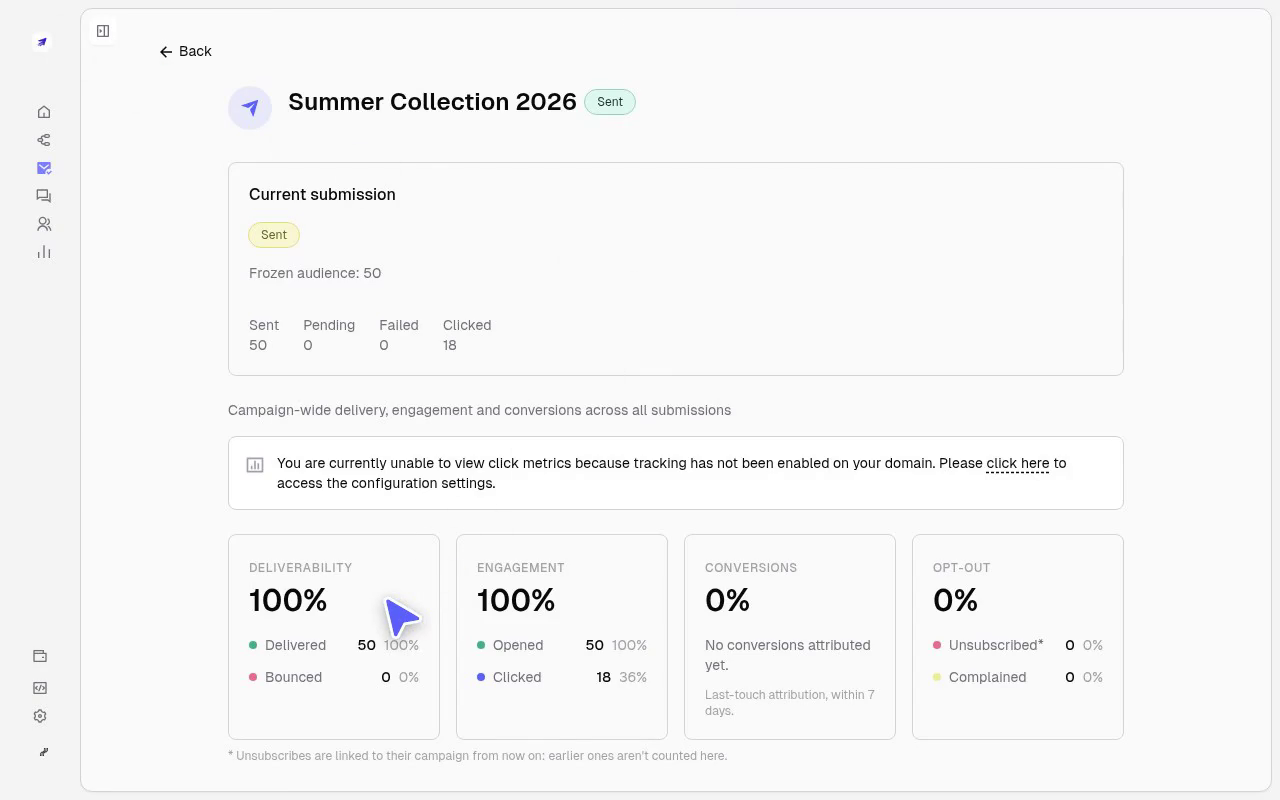Click the Bounced row in Deliverability

tap(334, 677)
